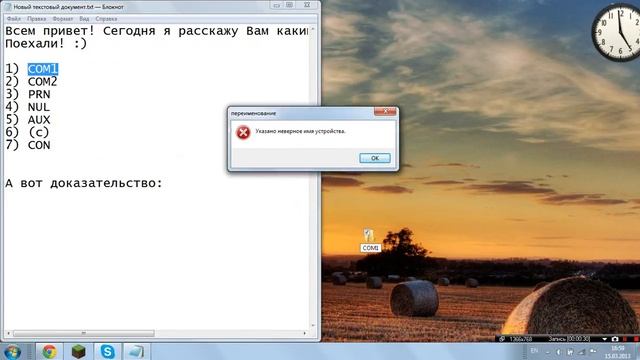Minimize the Notepad window
640x360 pixels.
tap(277, 5)
